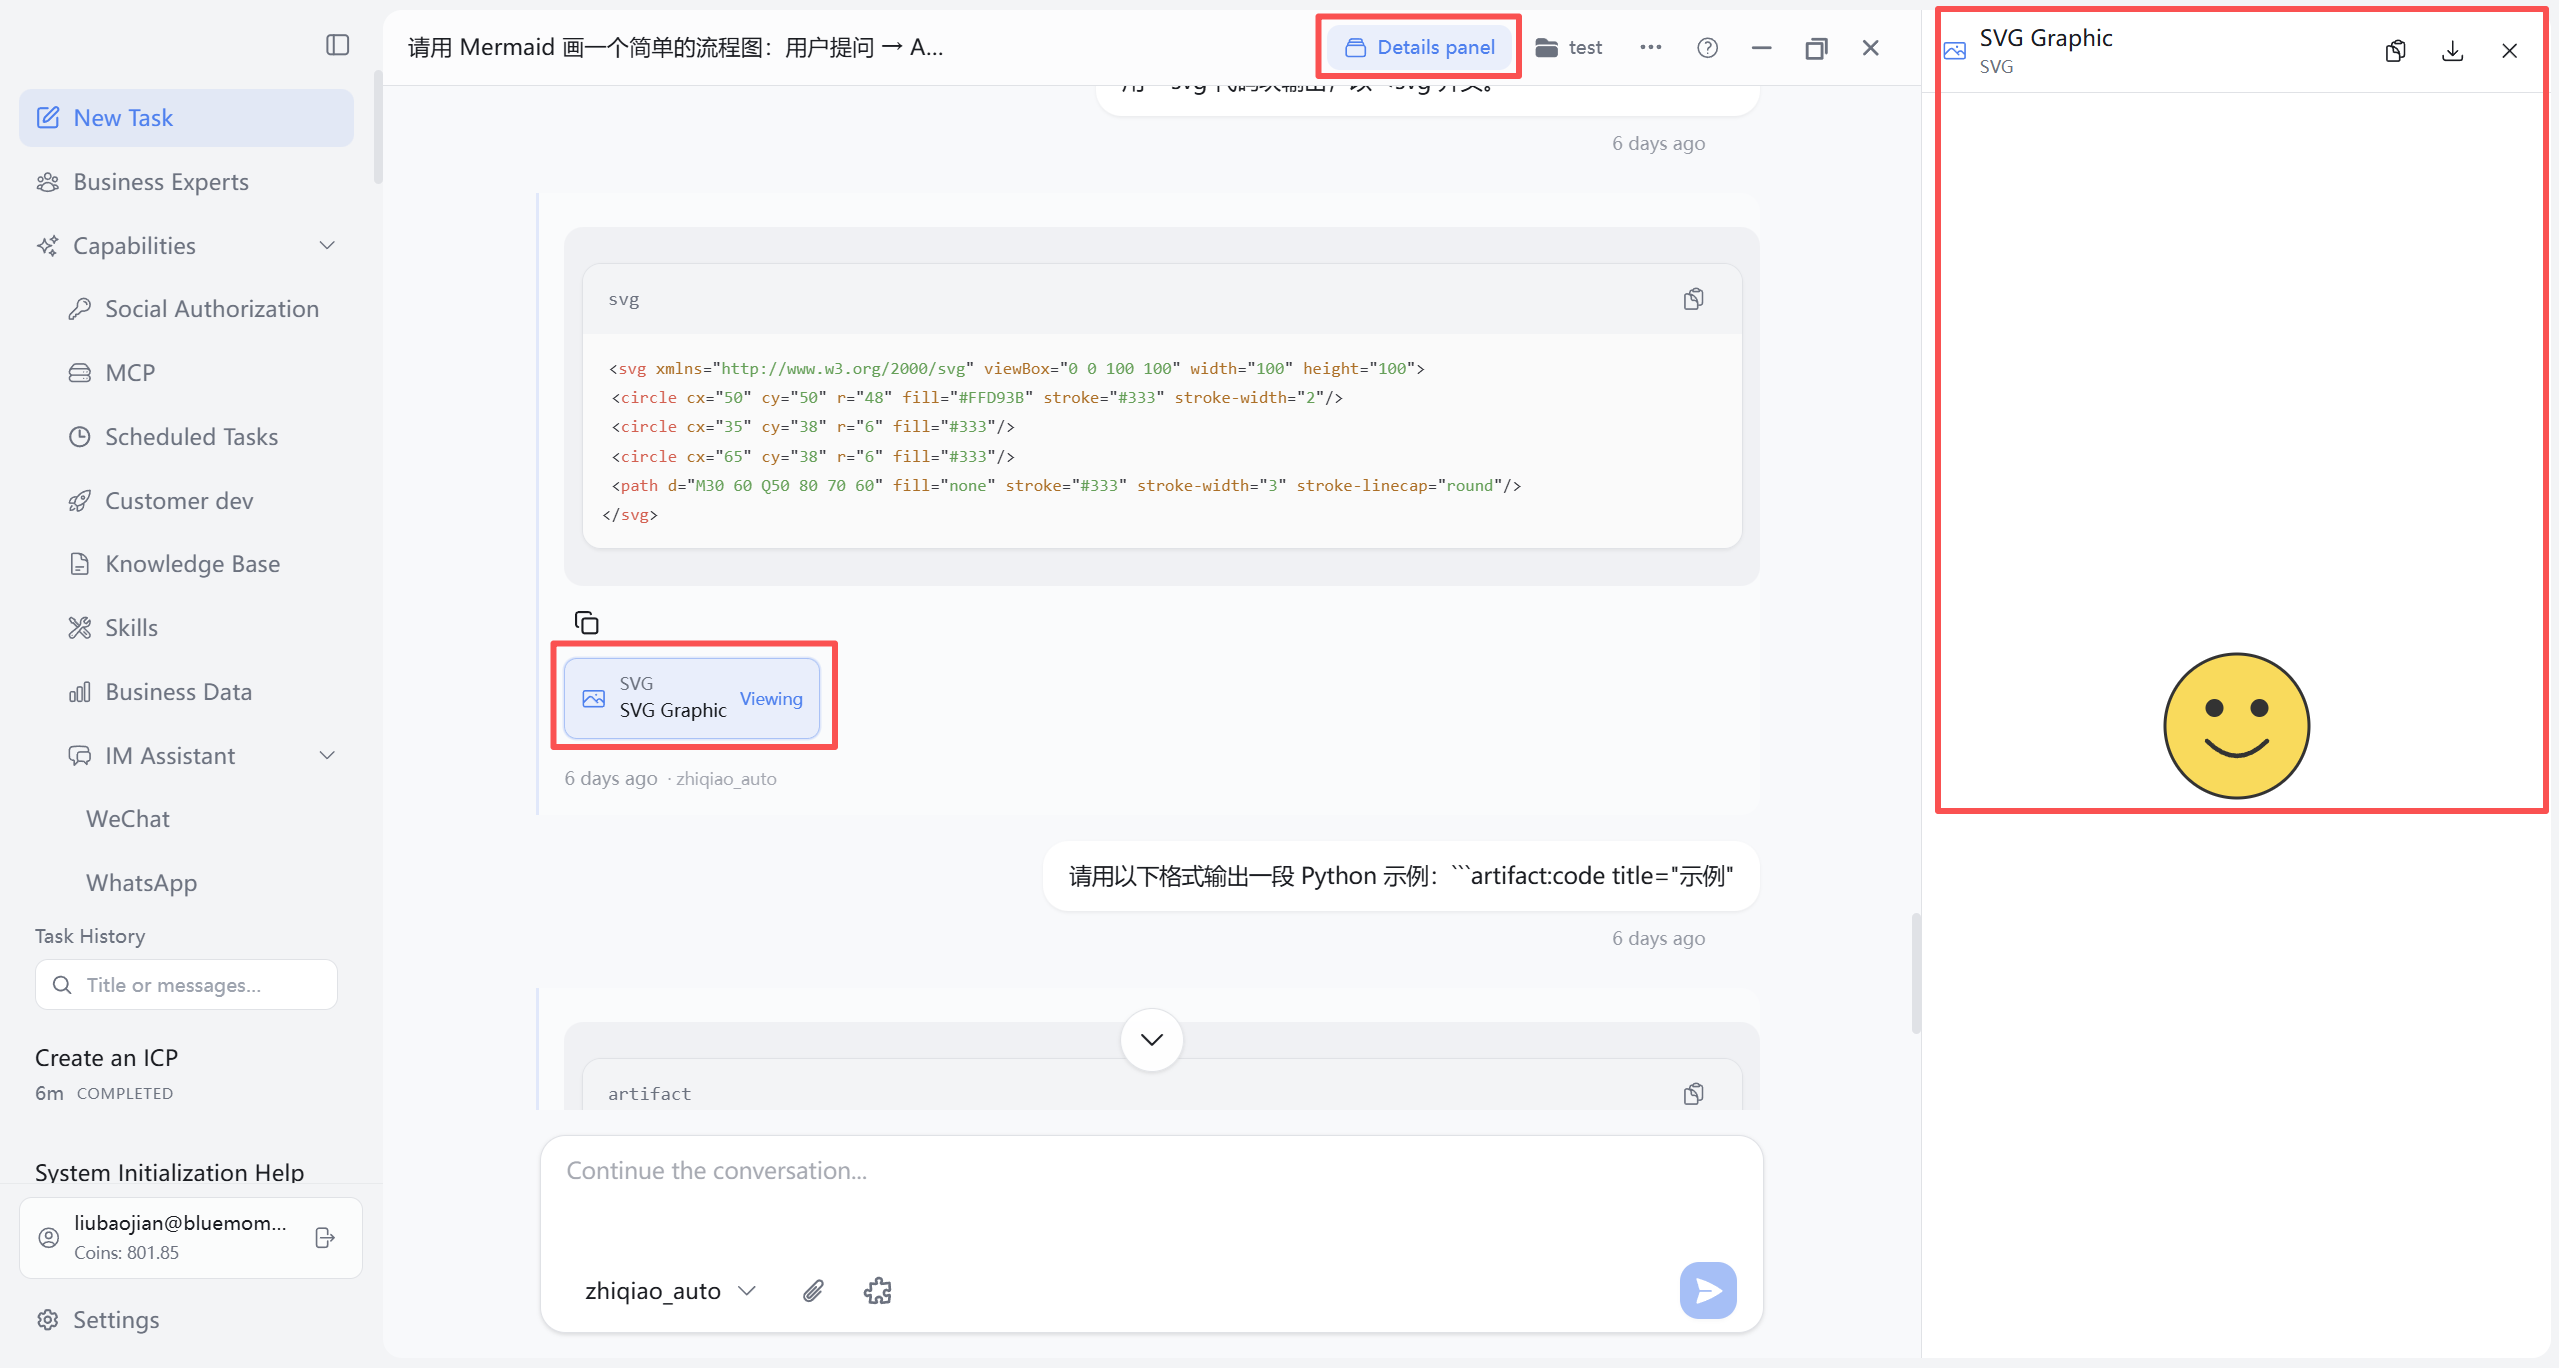The height and width of the screenshot is (1368, 2559).
Task: Open the test folder
Action: click(1568, 47)
